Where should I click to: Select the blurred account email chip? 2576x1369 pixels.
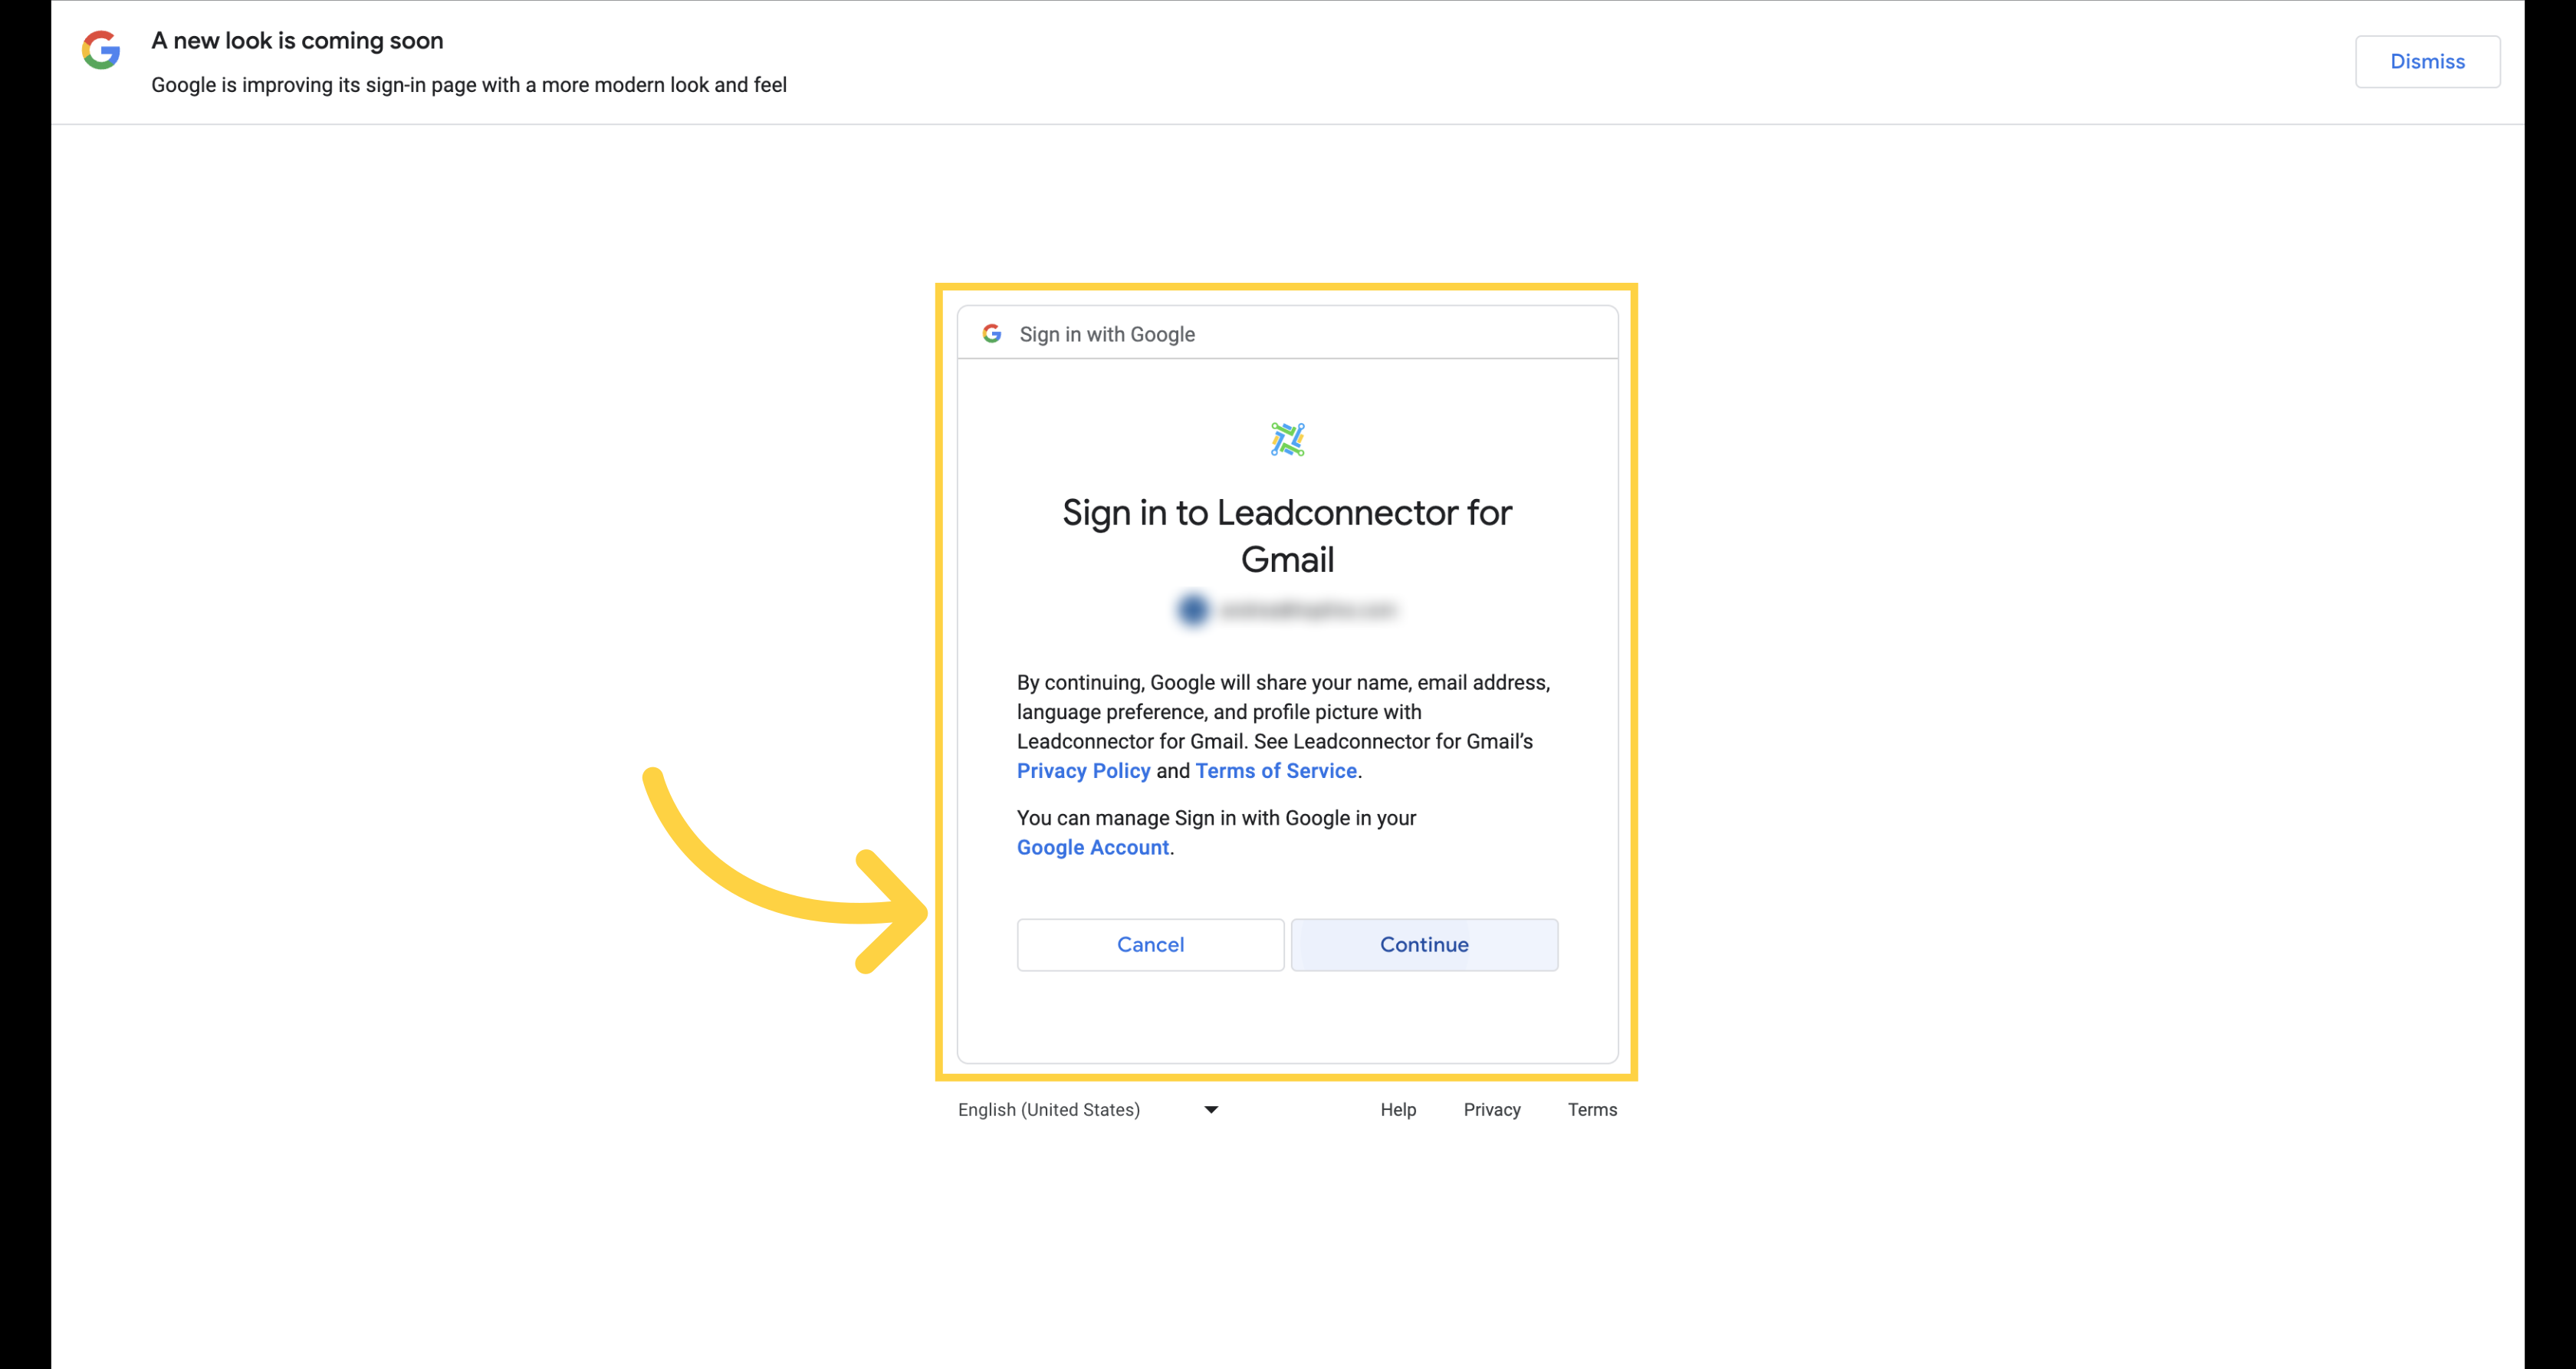click(1287, 609)
